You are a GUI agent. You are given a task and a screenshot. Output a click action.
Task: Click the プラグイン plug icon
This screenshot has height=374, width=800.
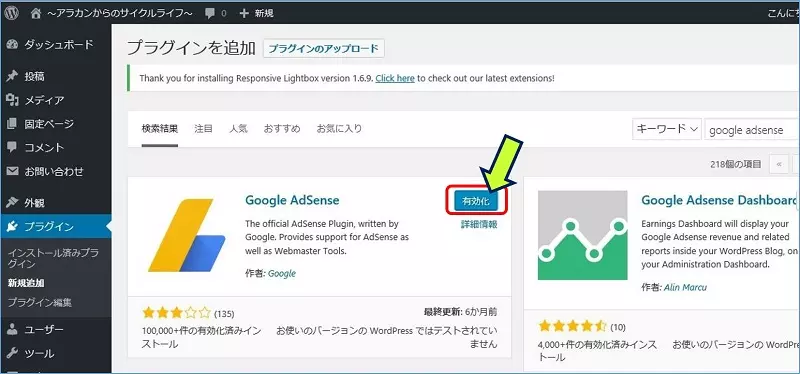(x=12, y=227)
